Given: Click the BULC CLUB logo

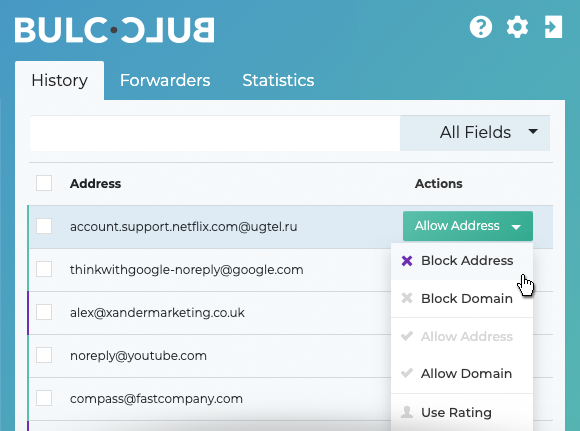Looking at the screenshot, I should (114, 30).
